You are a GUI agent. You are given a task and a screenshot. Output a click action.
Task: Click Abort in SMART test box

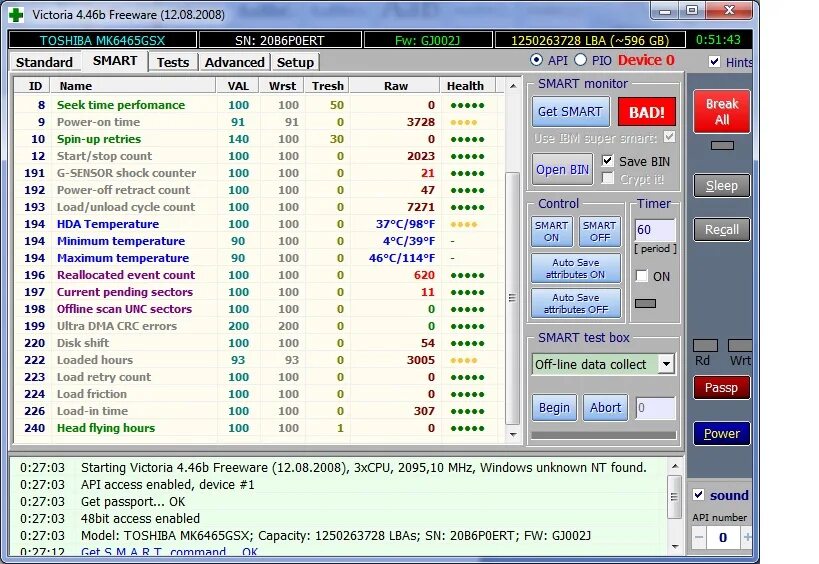(605, 407)
